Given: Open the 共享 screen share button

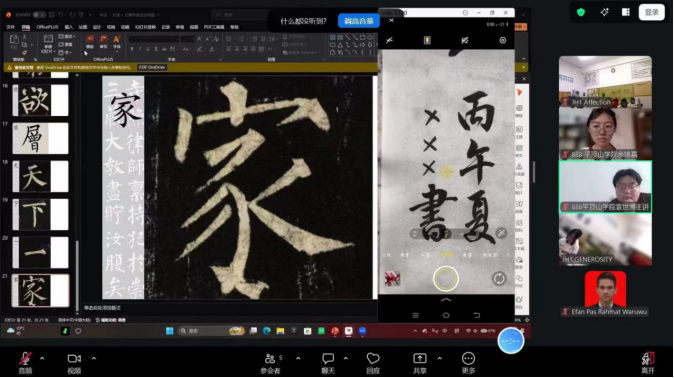Looking at the screenshot, I should click(420, 358).
